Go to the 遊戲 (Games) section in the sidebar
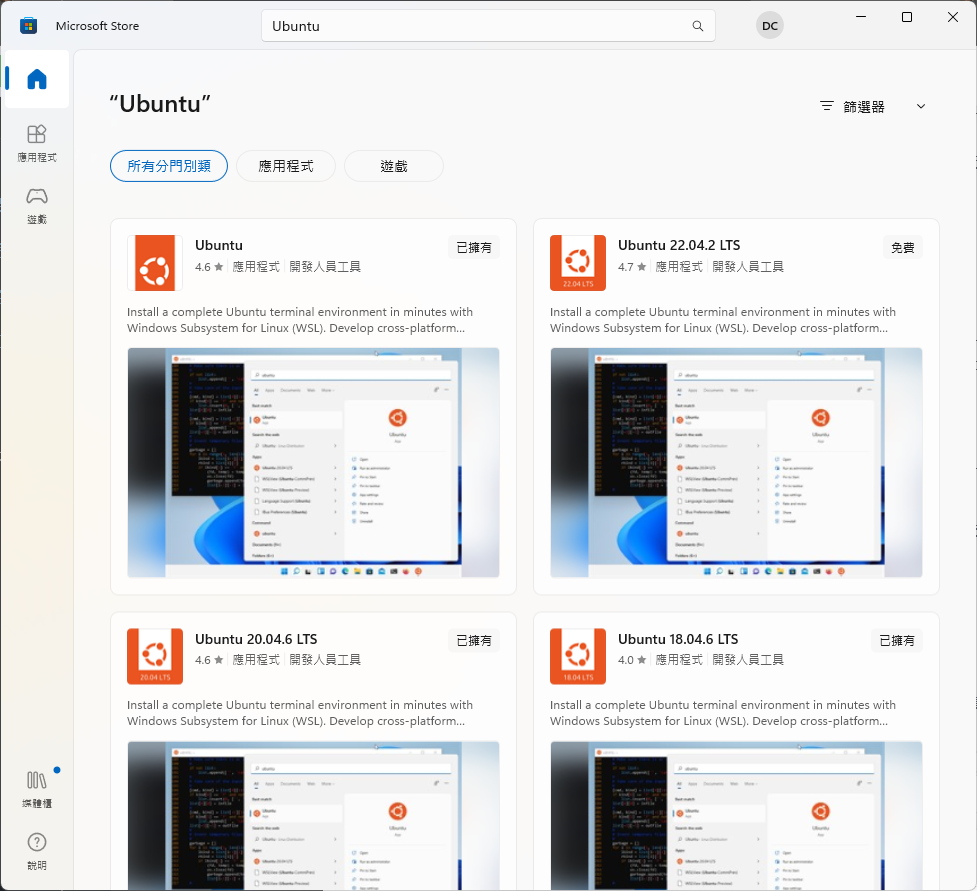 click(x=37, y=206)
